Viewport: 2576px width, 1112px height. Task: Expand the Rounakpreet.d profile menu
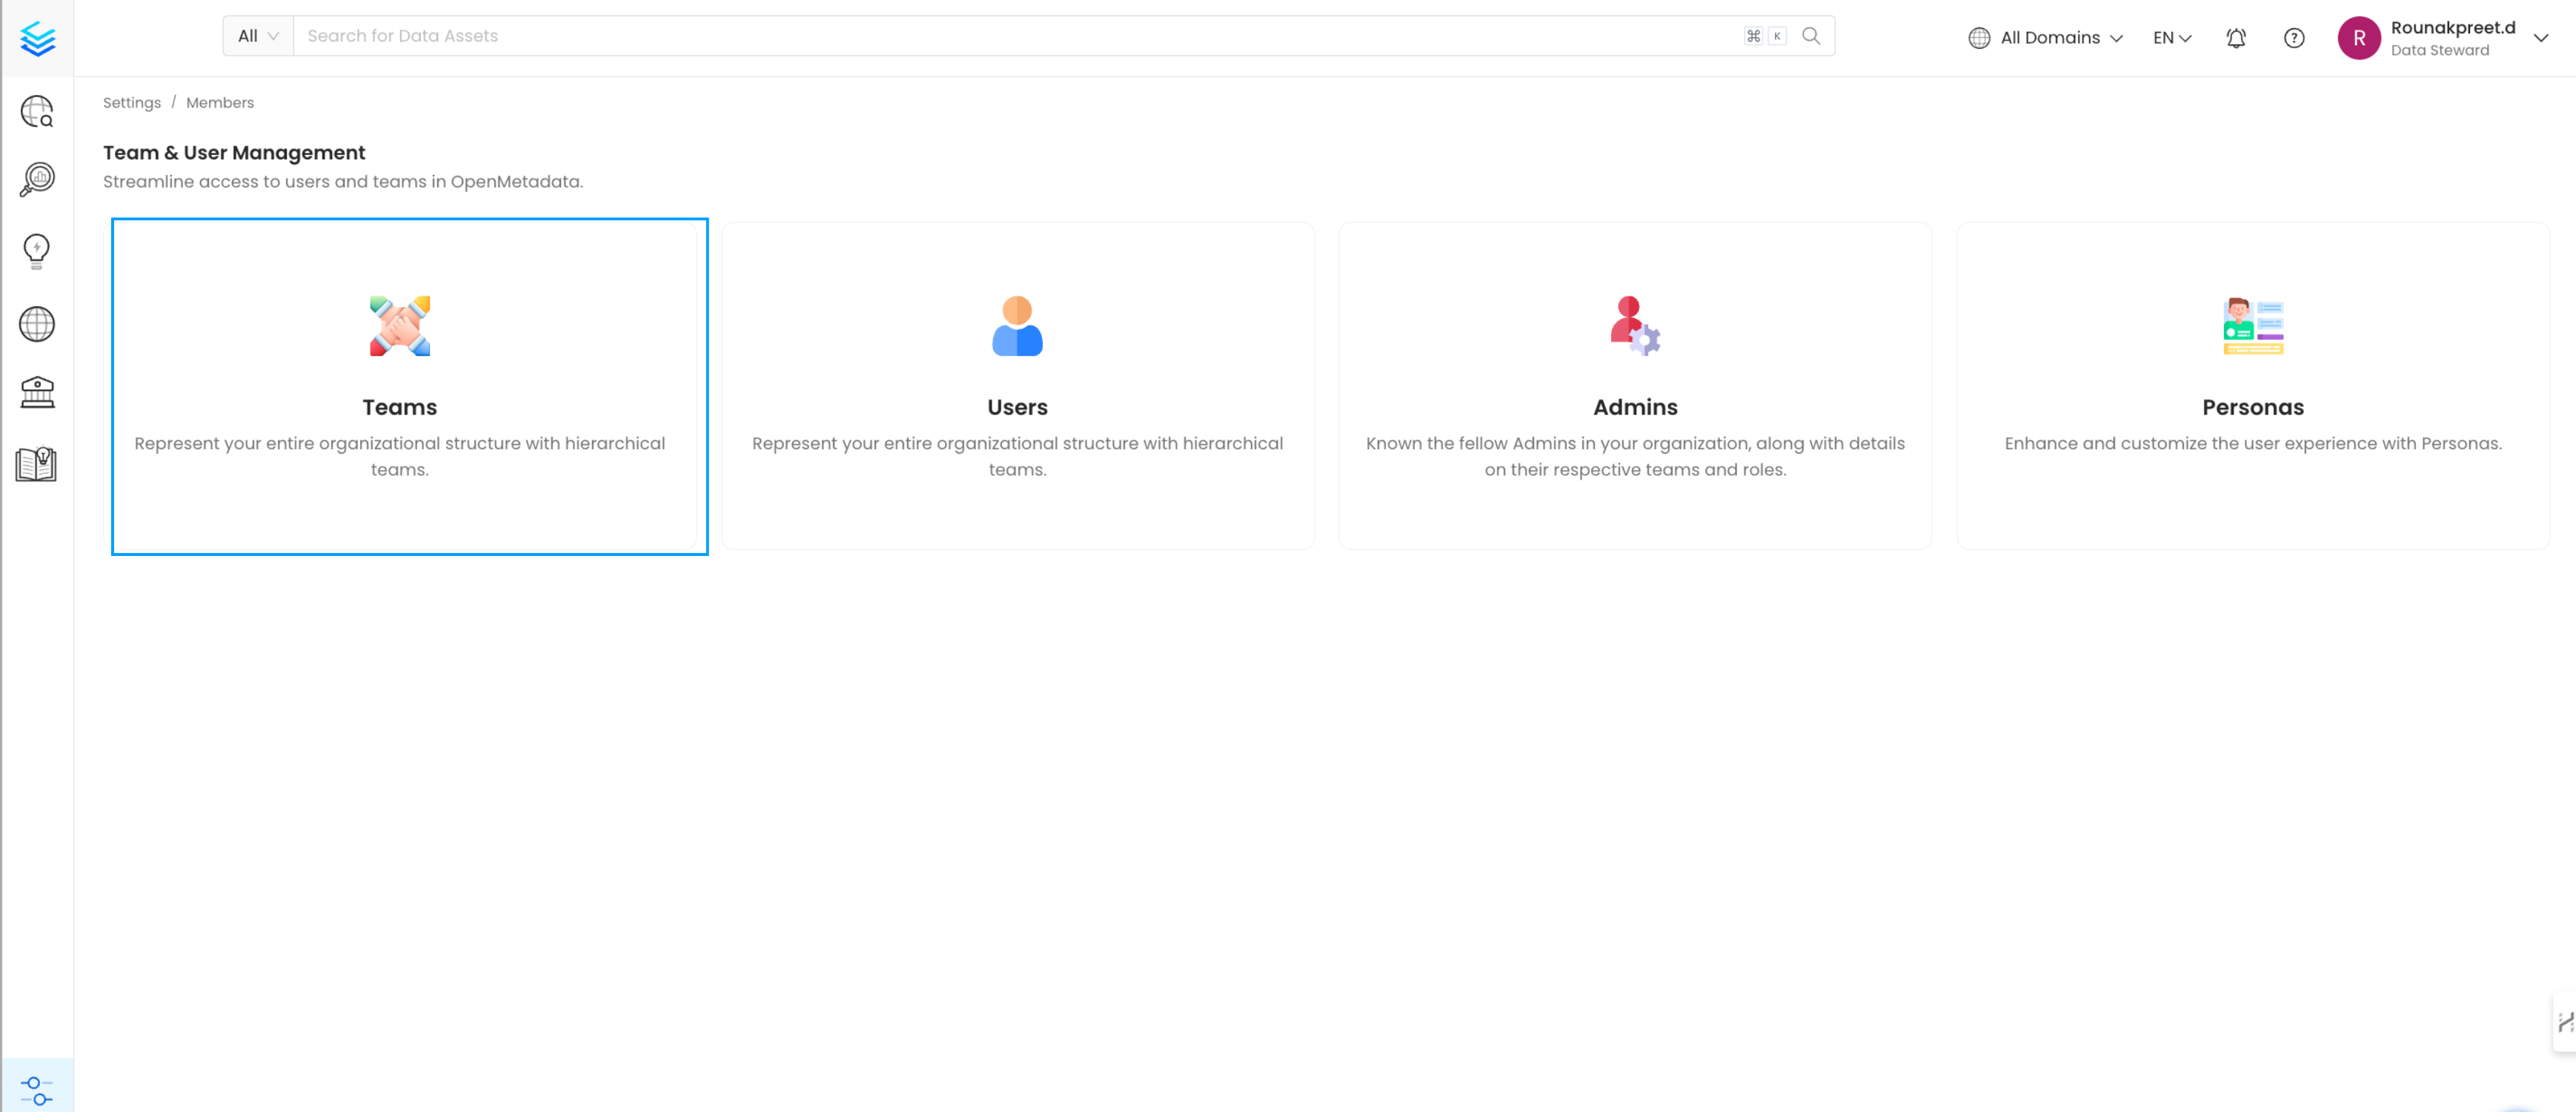[2540, 38]
